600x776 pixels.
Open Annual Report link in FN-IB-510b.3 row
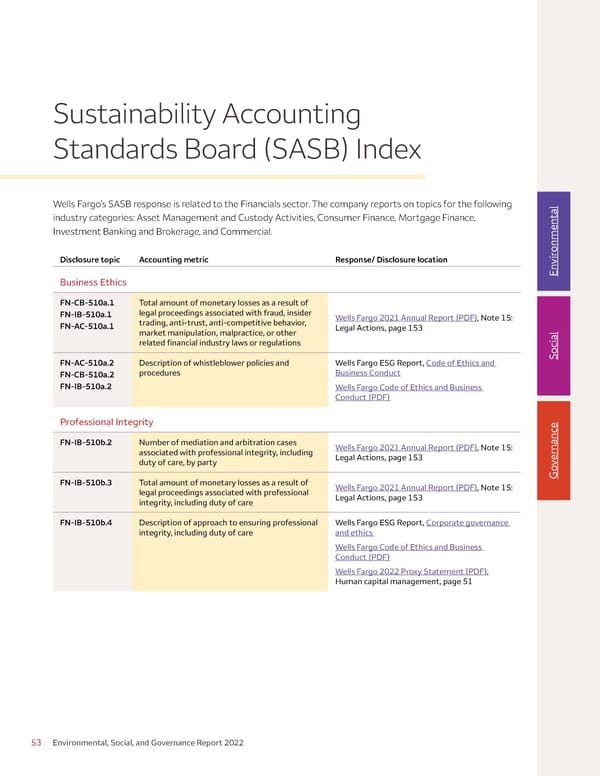click(407, 487)
